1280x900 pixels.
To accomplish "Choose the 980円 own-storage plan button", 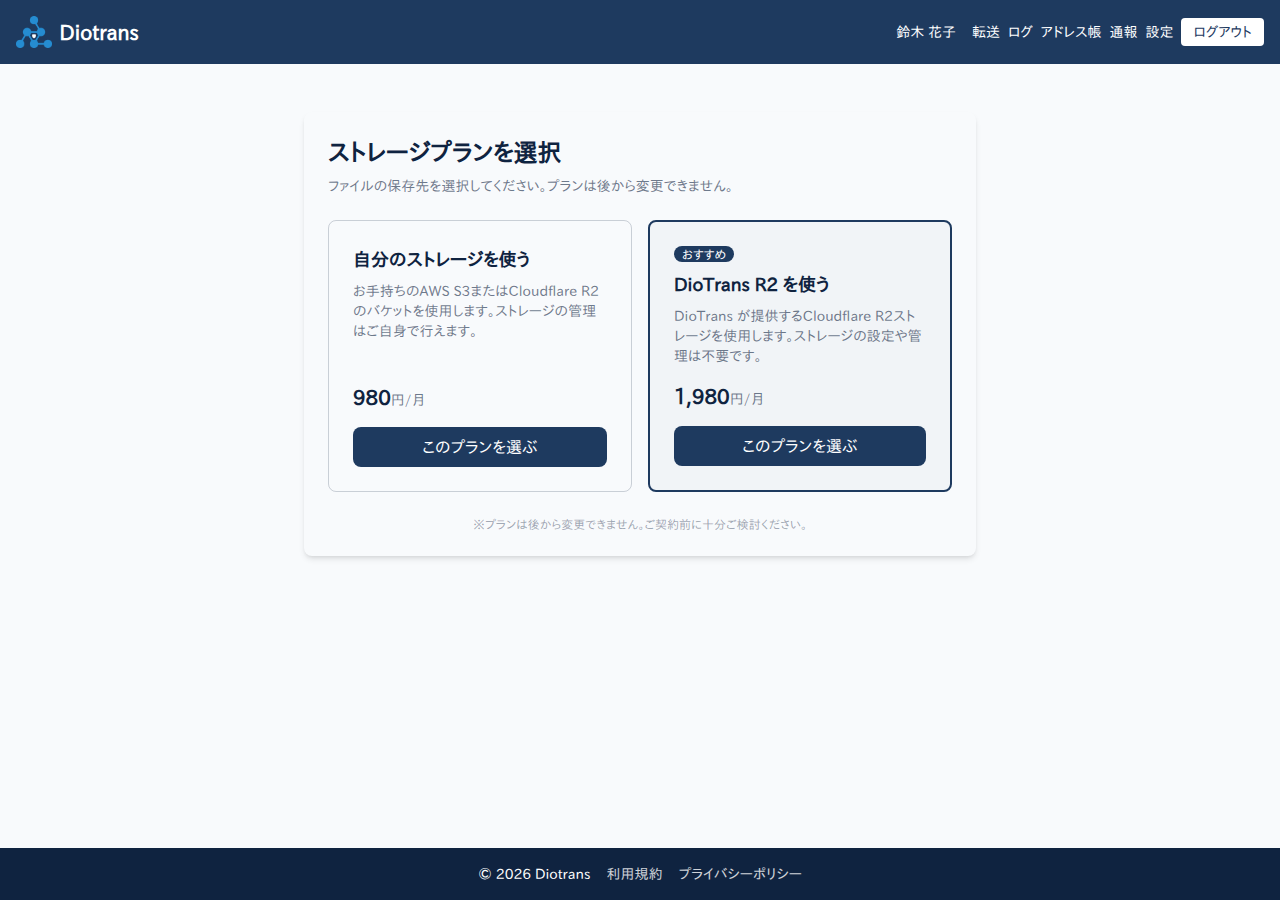I will point(480,447).
